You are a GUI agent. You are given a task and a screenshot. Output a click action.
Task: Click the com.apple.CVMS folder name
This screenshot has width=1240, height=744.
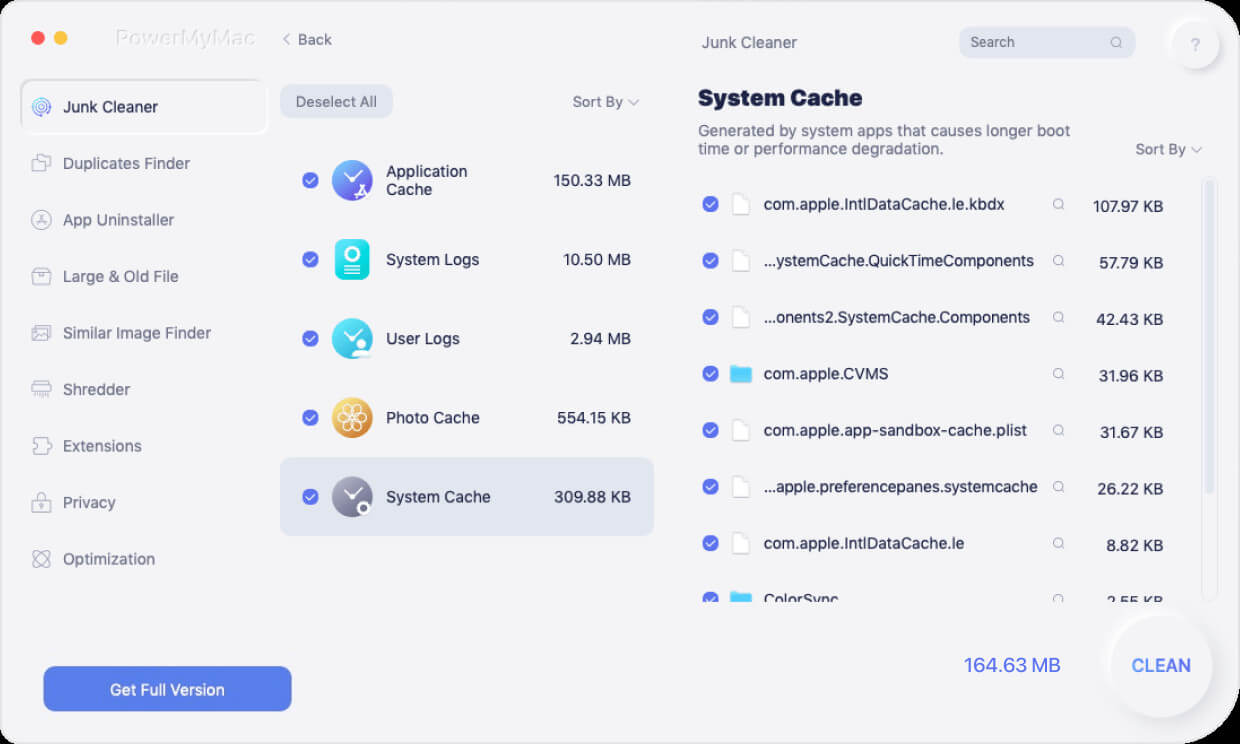click(x=826, y=373)
